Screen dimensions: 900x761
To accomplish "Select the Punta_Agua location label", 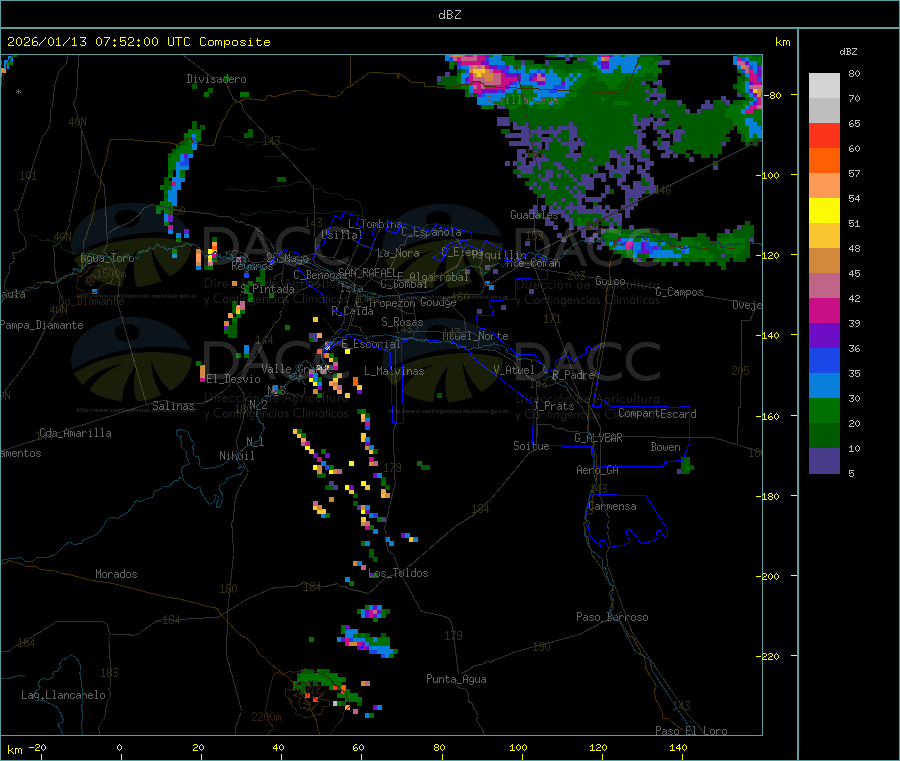I will coord(456,679).
